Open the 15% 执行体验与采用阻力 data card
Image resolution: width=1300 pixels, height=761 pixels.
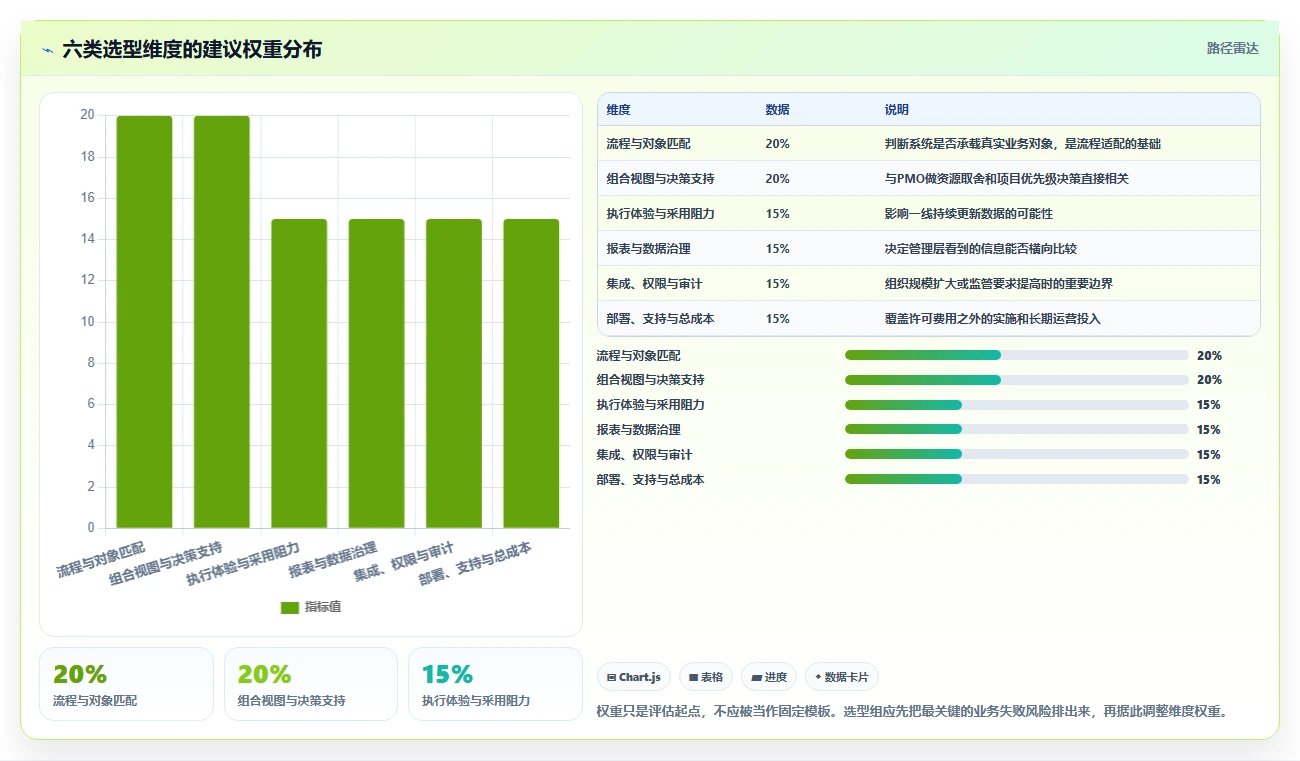click(495, 684)
